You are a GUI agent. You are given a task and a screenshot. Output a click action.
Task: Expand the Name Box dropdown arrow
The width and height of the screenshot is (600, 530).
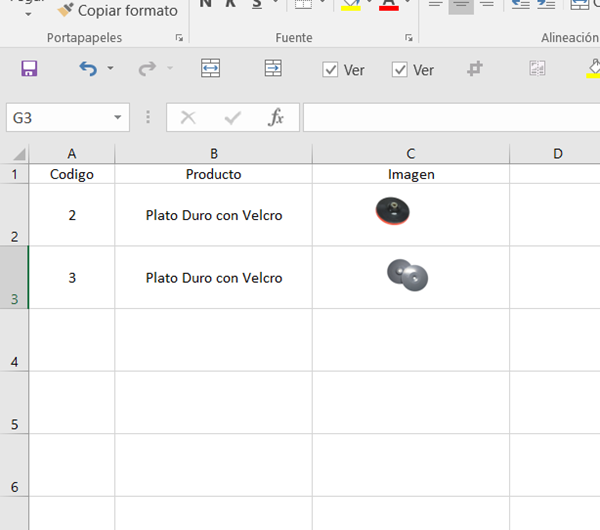(117, 117)
